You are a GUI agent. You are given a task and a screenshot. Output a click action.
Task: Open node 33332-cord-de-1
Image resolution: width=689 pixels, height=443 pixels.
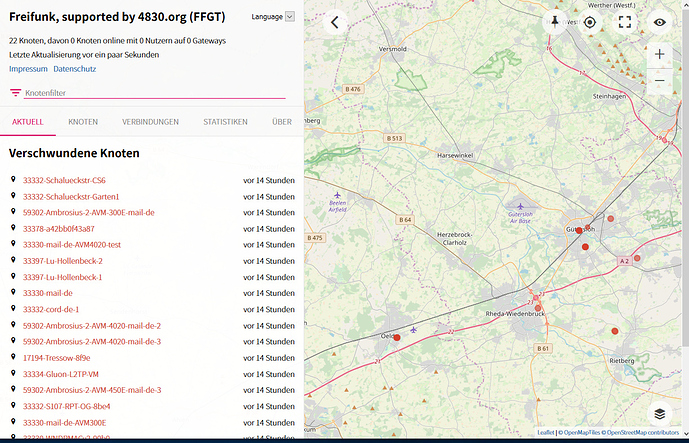[x=51, y=309]
